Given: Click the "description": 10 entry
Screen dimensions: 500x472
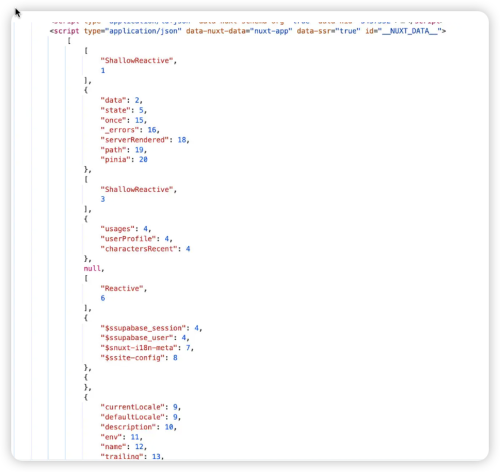Looking at the screenshot, I should pos(138,427).
